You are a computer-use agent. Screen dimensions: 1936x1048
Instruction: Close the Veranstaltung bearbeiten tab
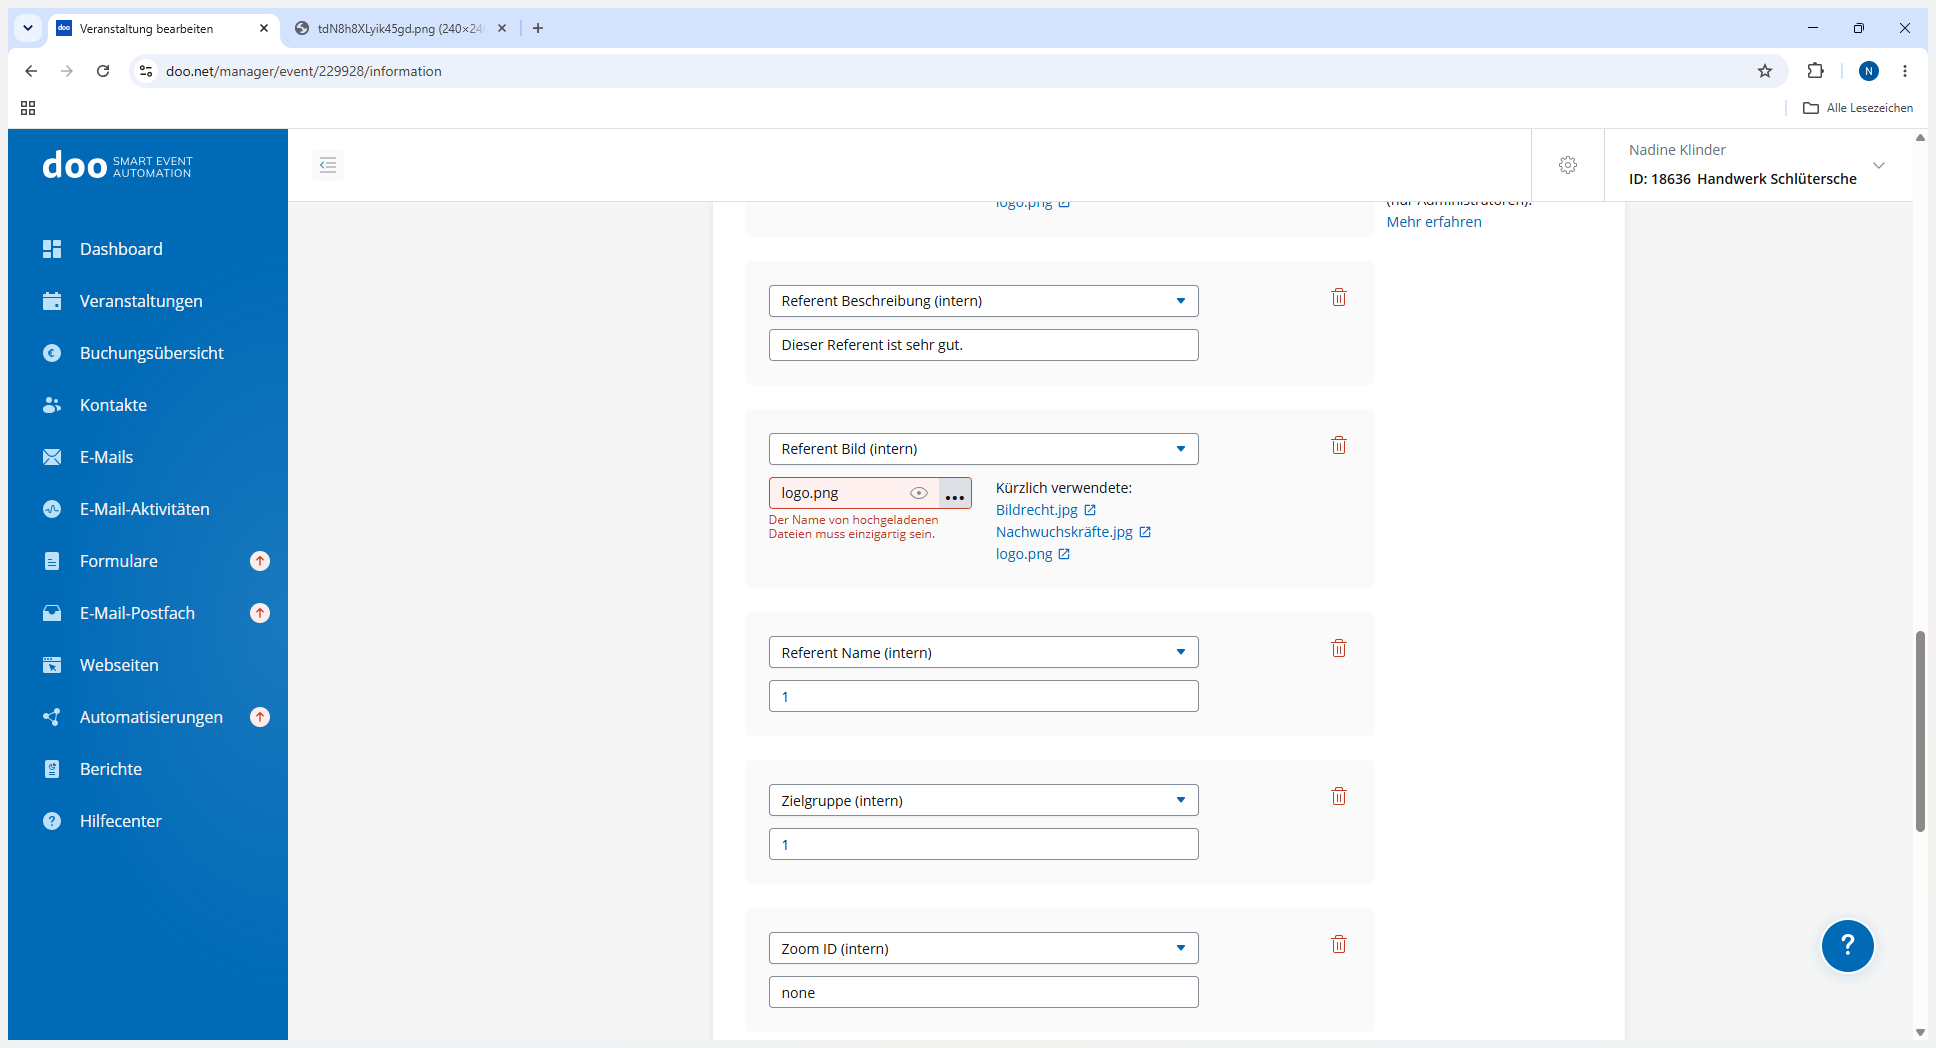pos(264,28)
